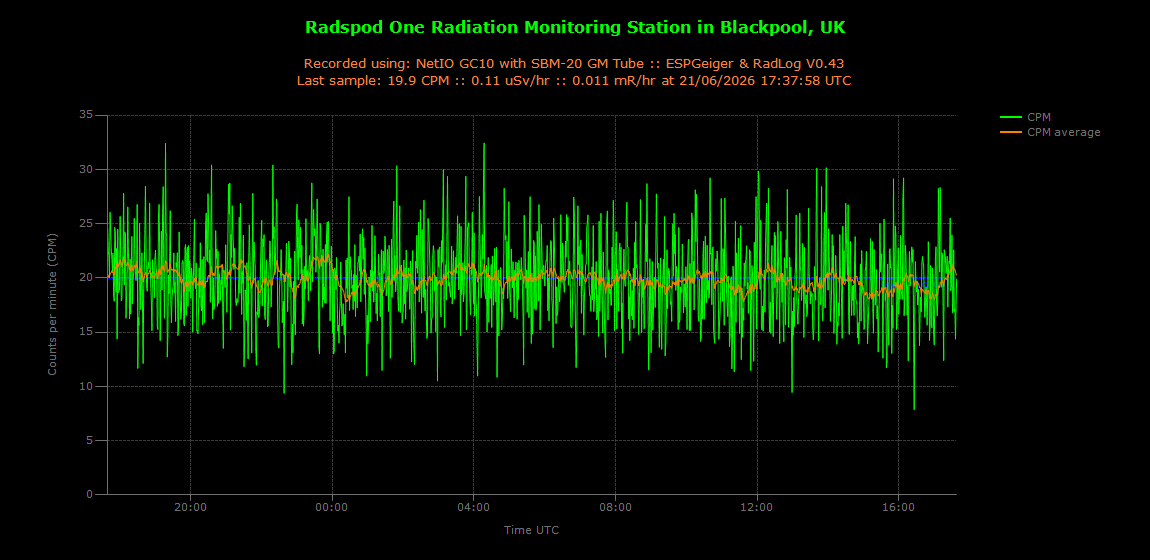The image size is (1150, 560).
Task: Click the 10 value on the y-axis
Action: (x=87, y=386)
